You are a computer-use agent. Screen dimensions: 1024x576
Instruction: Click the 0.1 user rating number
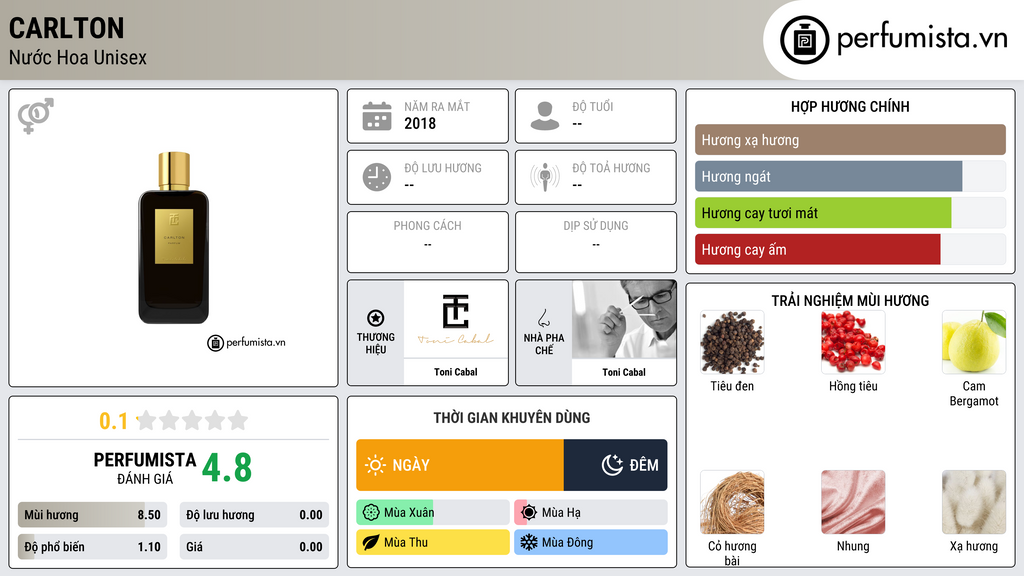point(114,421)
